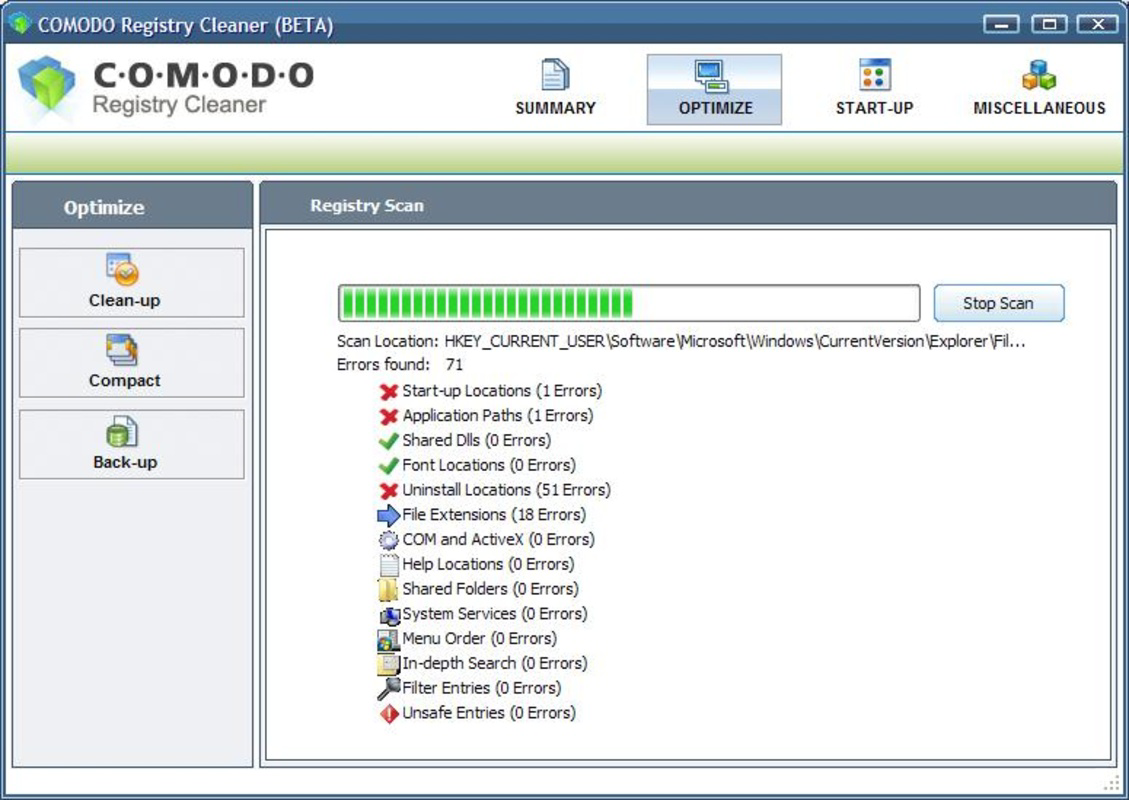The image size is (1129, 800).
Task: Click icon beside Menu Order
Action: 388,639
